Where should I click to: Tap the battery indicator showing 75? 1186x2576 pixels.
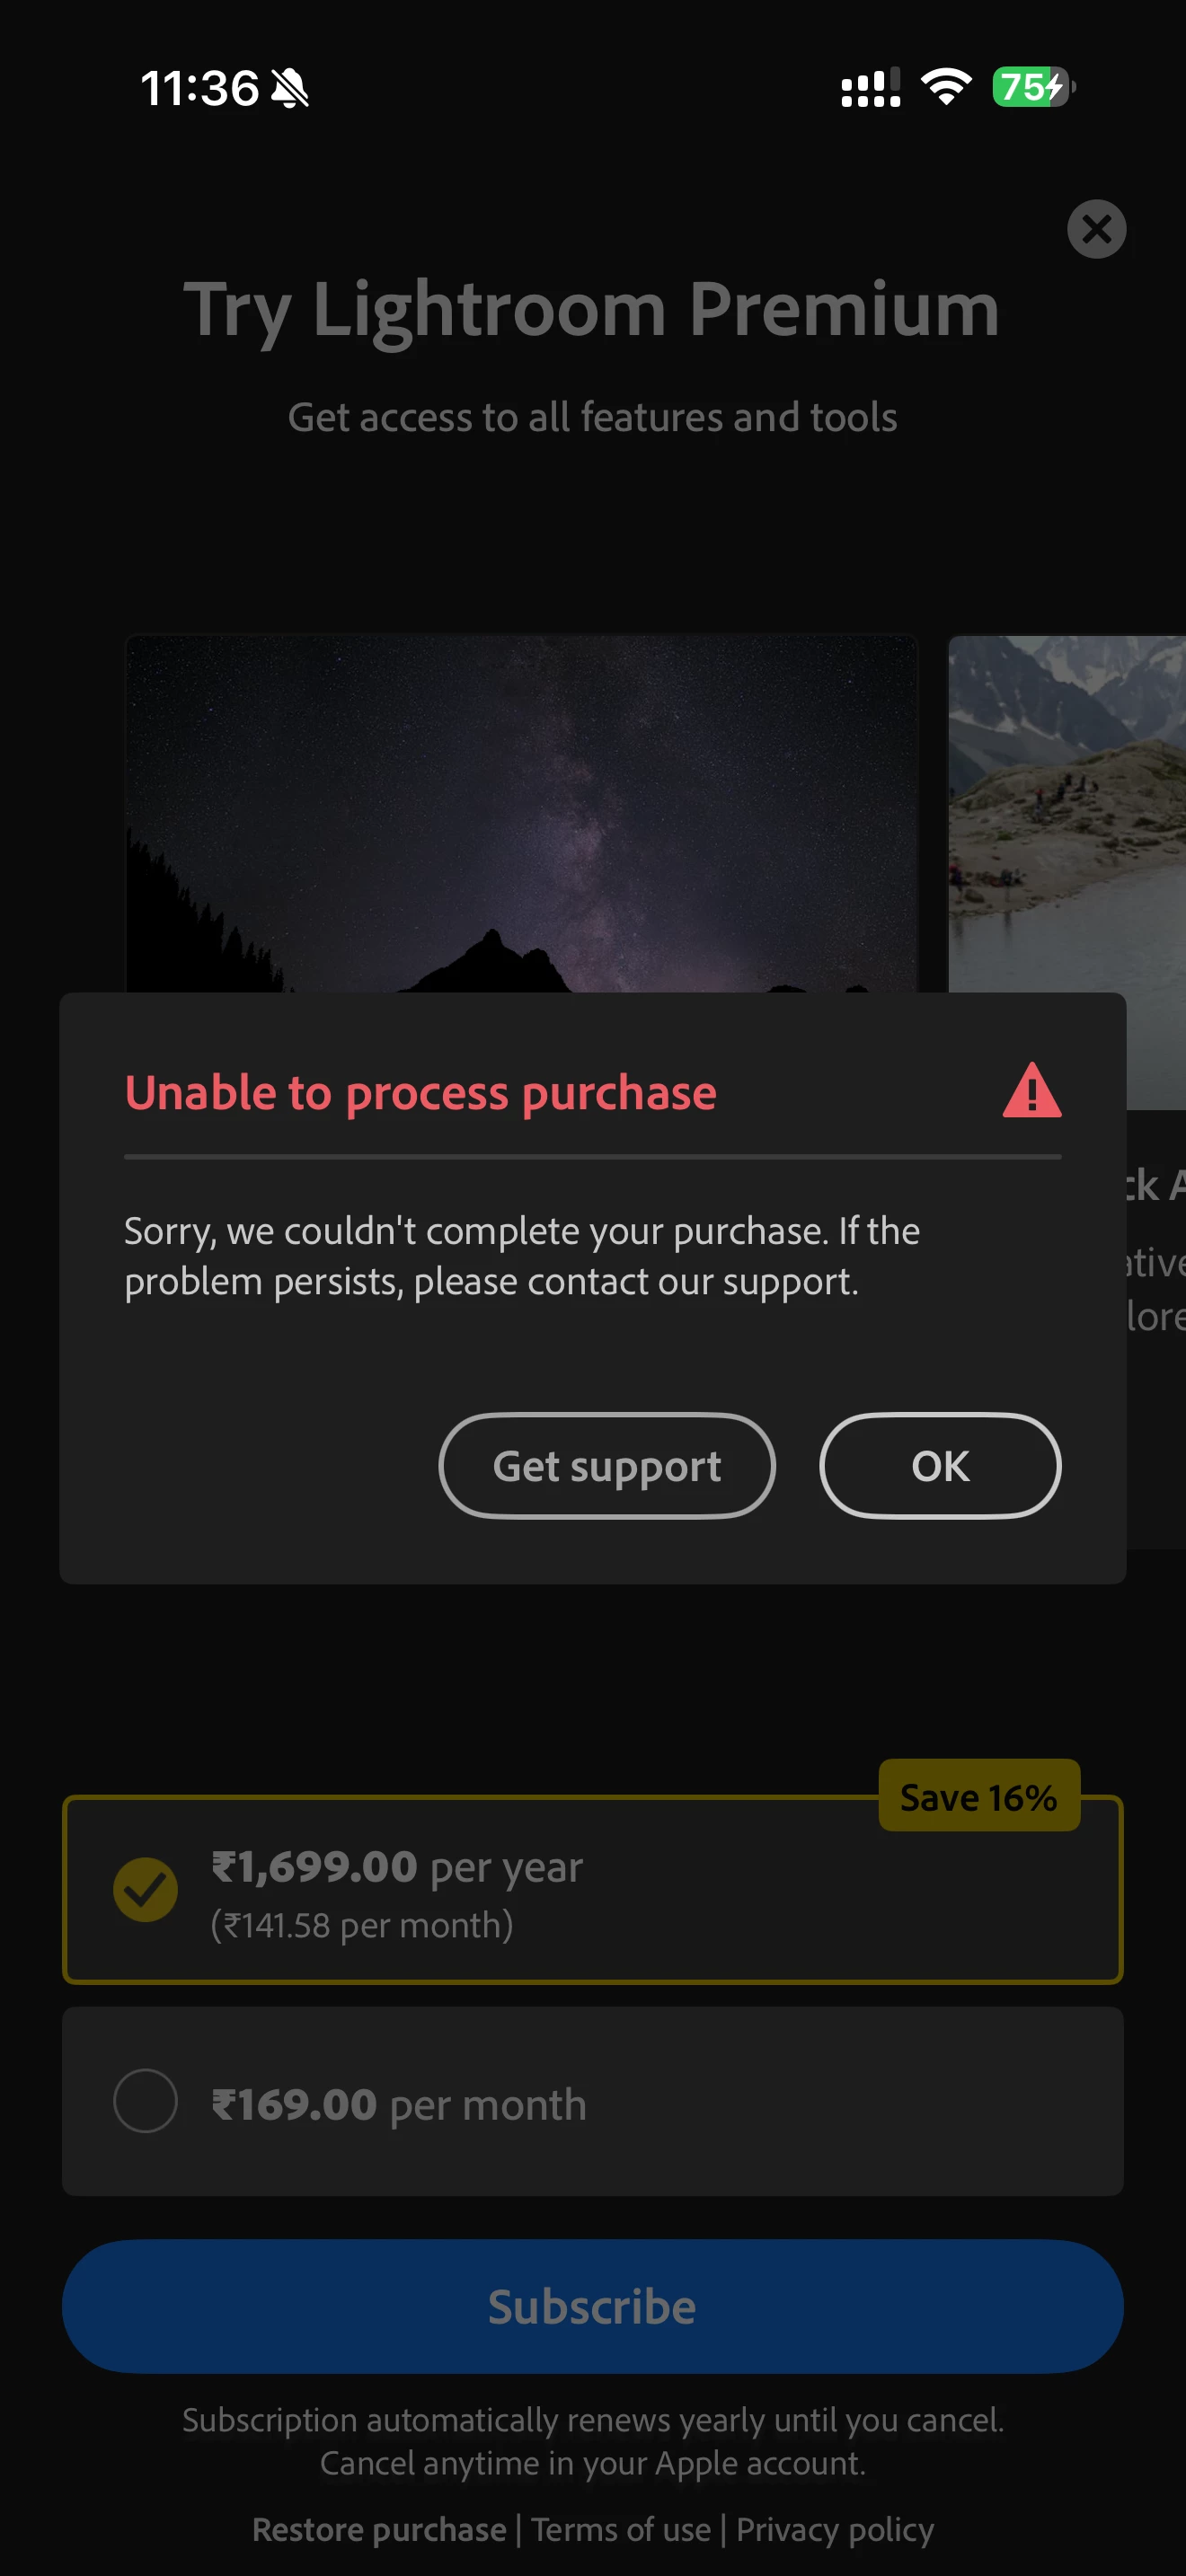pos(1033,87)
